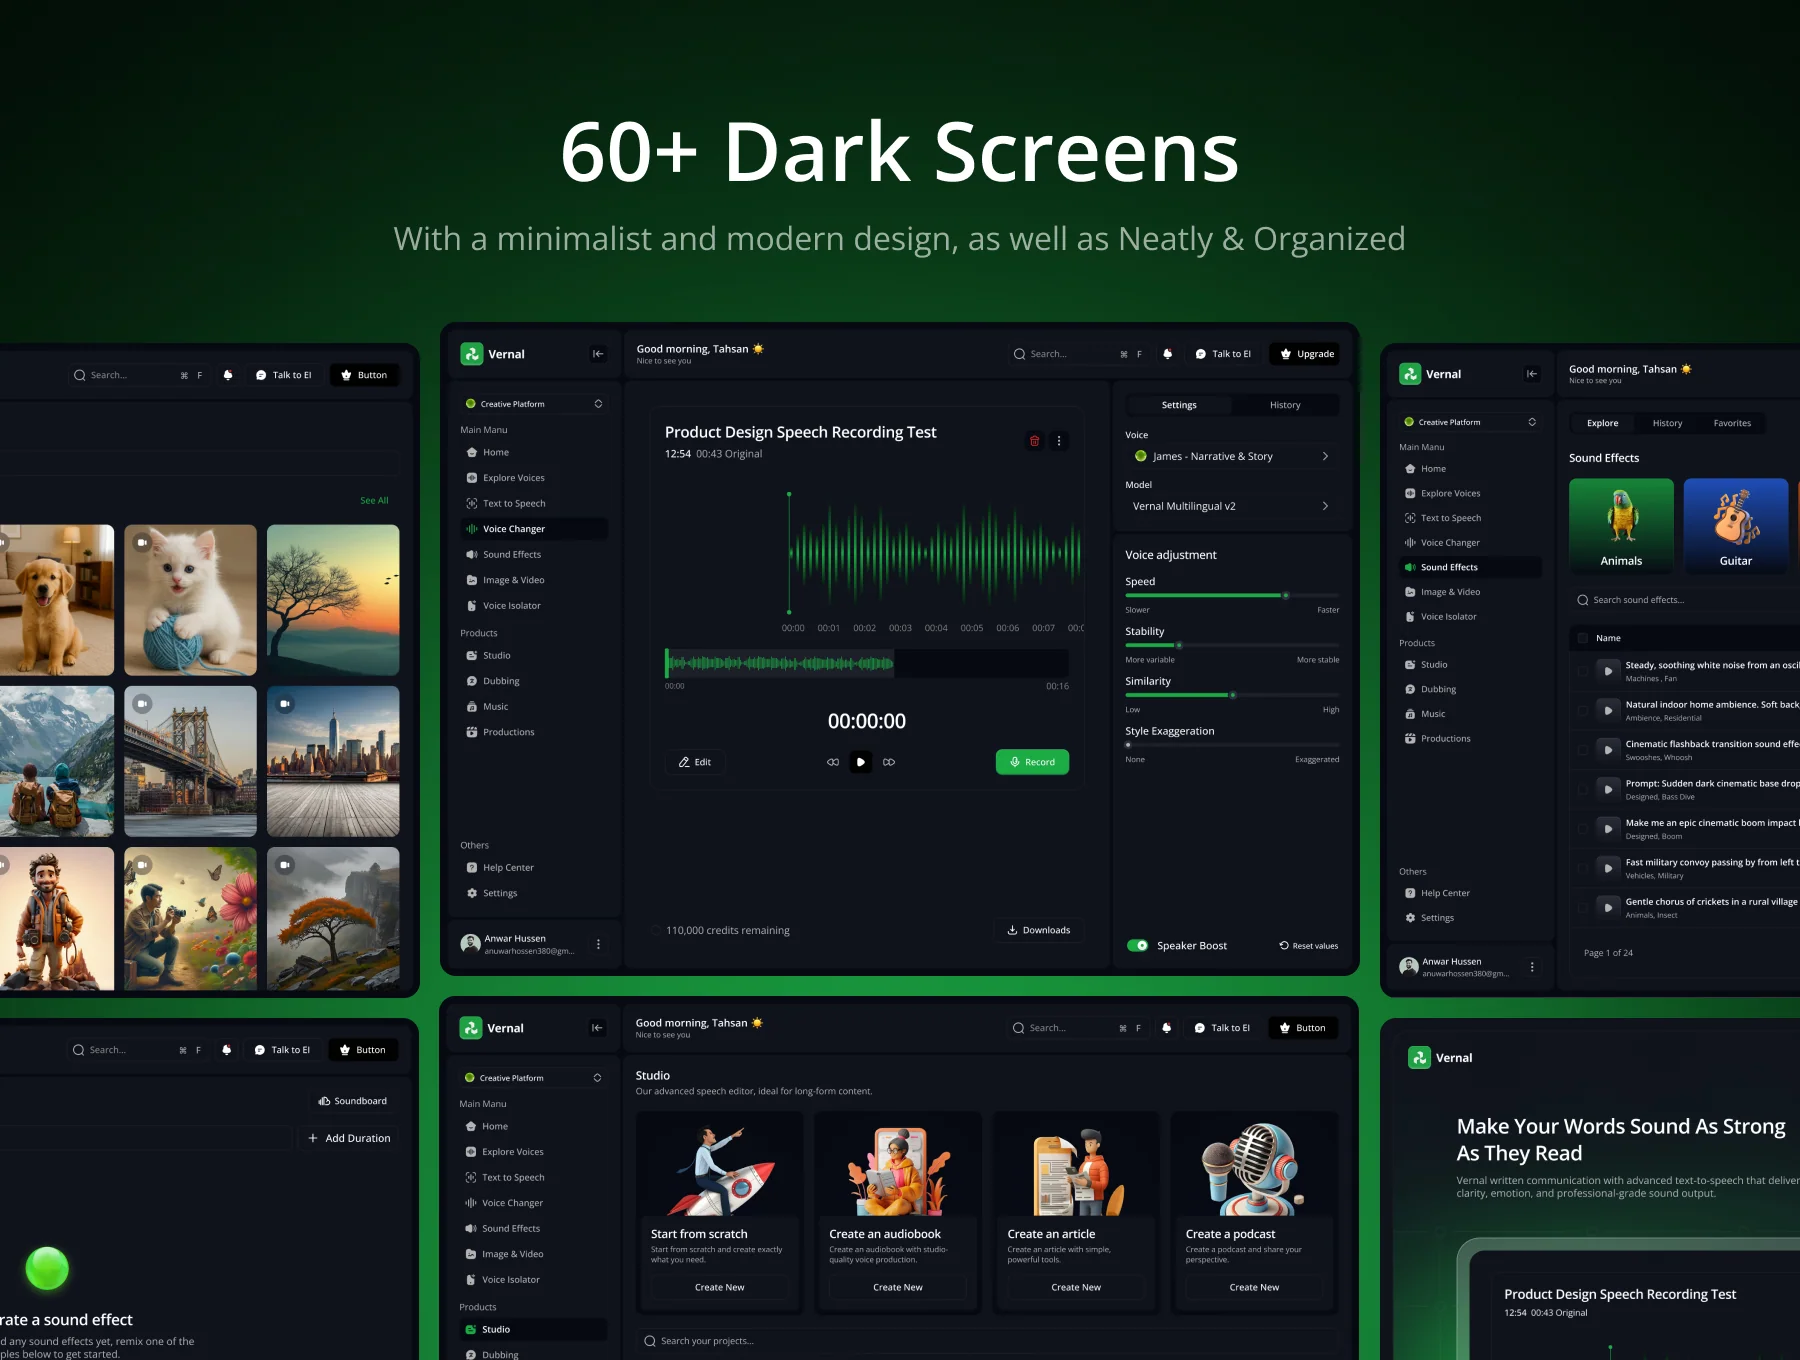This screenshot has height=1360, width=1800.
Task: Open James - Narrative & Story voice selector
Action: pos(1232,456)
